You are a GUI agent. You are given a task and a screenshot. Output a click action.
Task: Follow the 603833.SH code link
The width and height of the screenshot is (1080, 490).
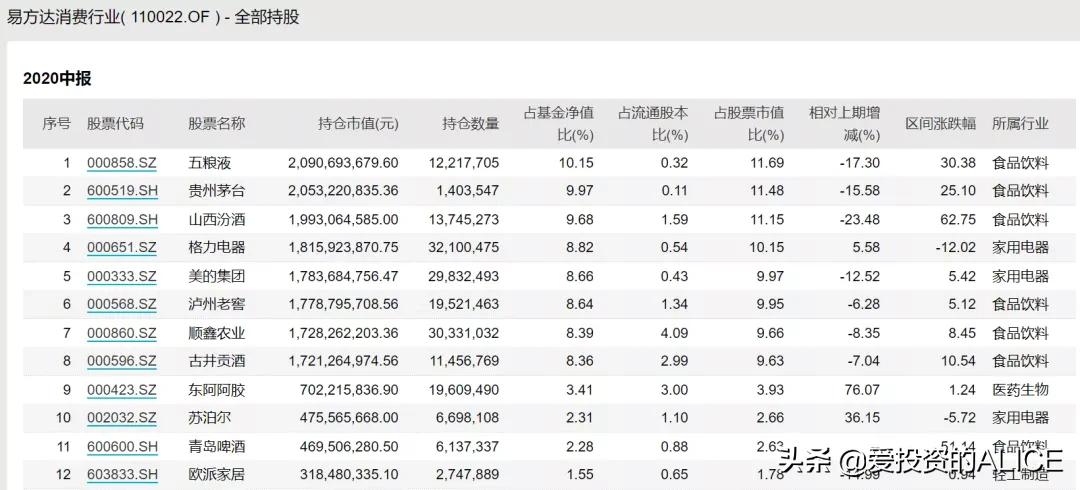[x=122, y=475]
